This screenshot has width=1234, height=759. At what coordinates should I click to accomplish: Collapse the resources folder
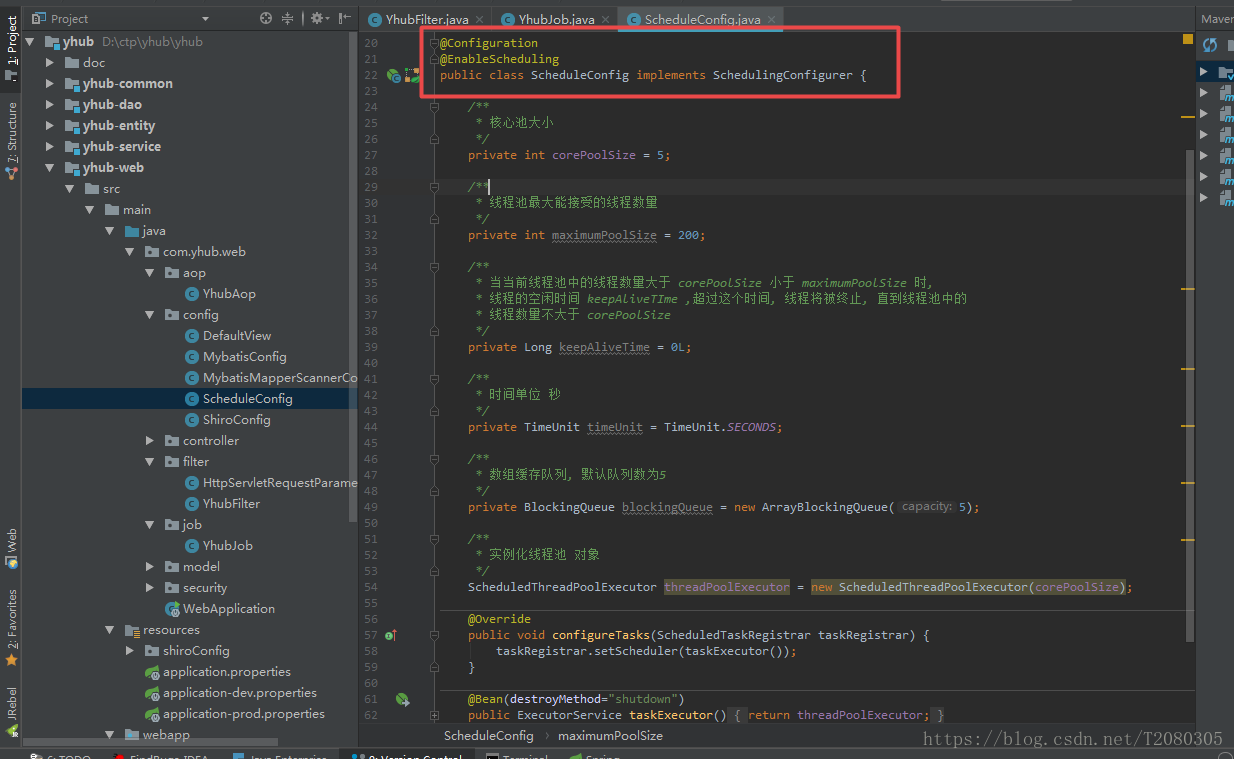[x=110, y=630]
